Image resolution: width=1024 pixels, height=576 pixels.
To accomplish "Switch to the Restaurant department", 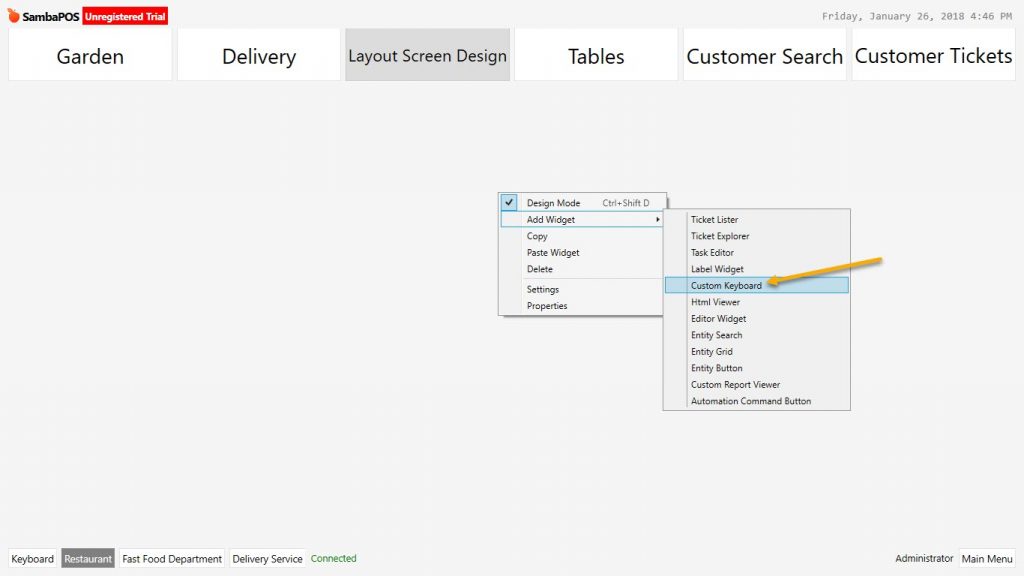I will [x=88, y=558].
